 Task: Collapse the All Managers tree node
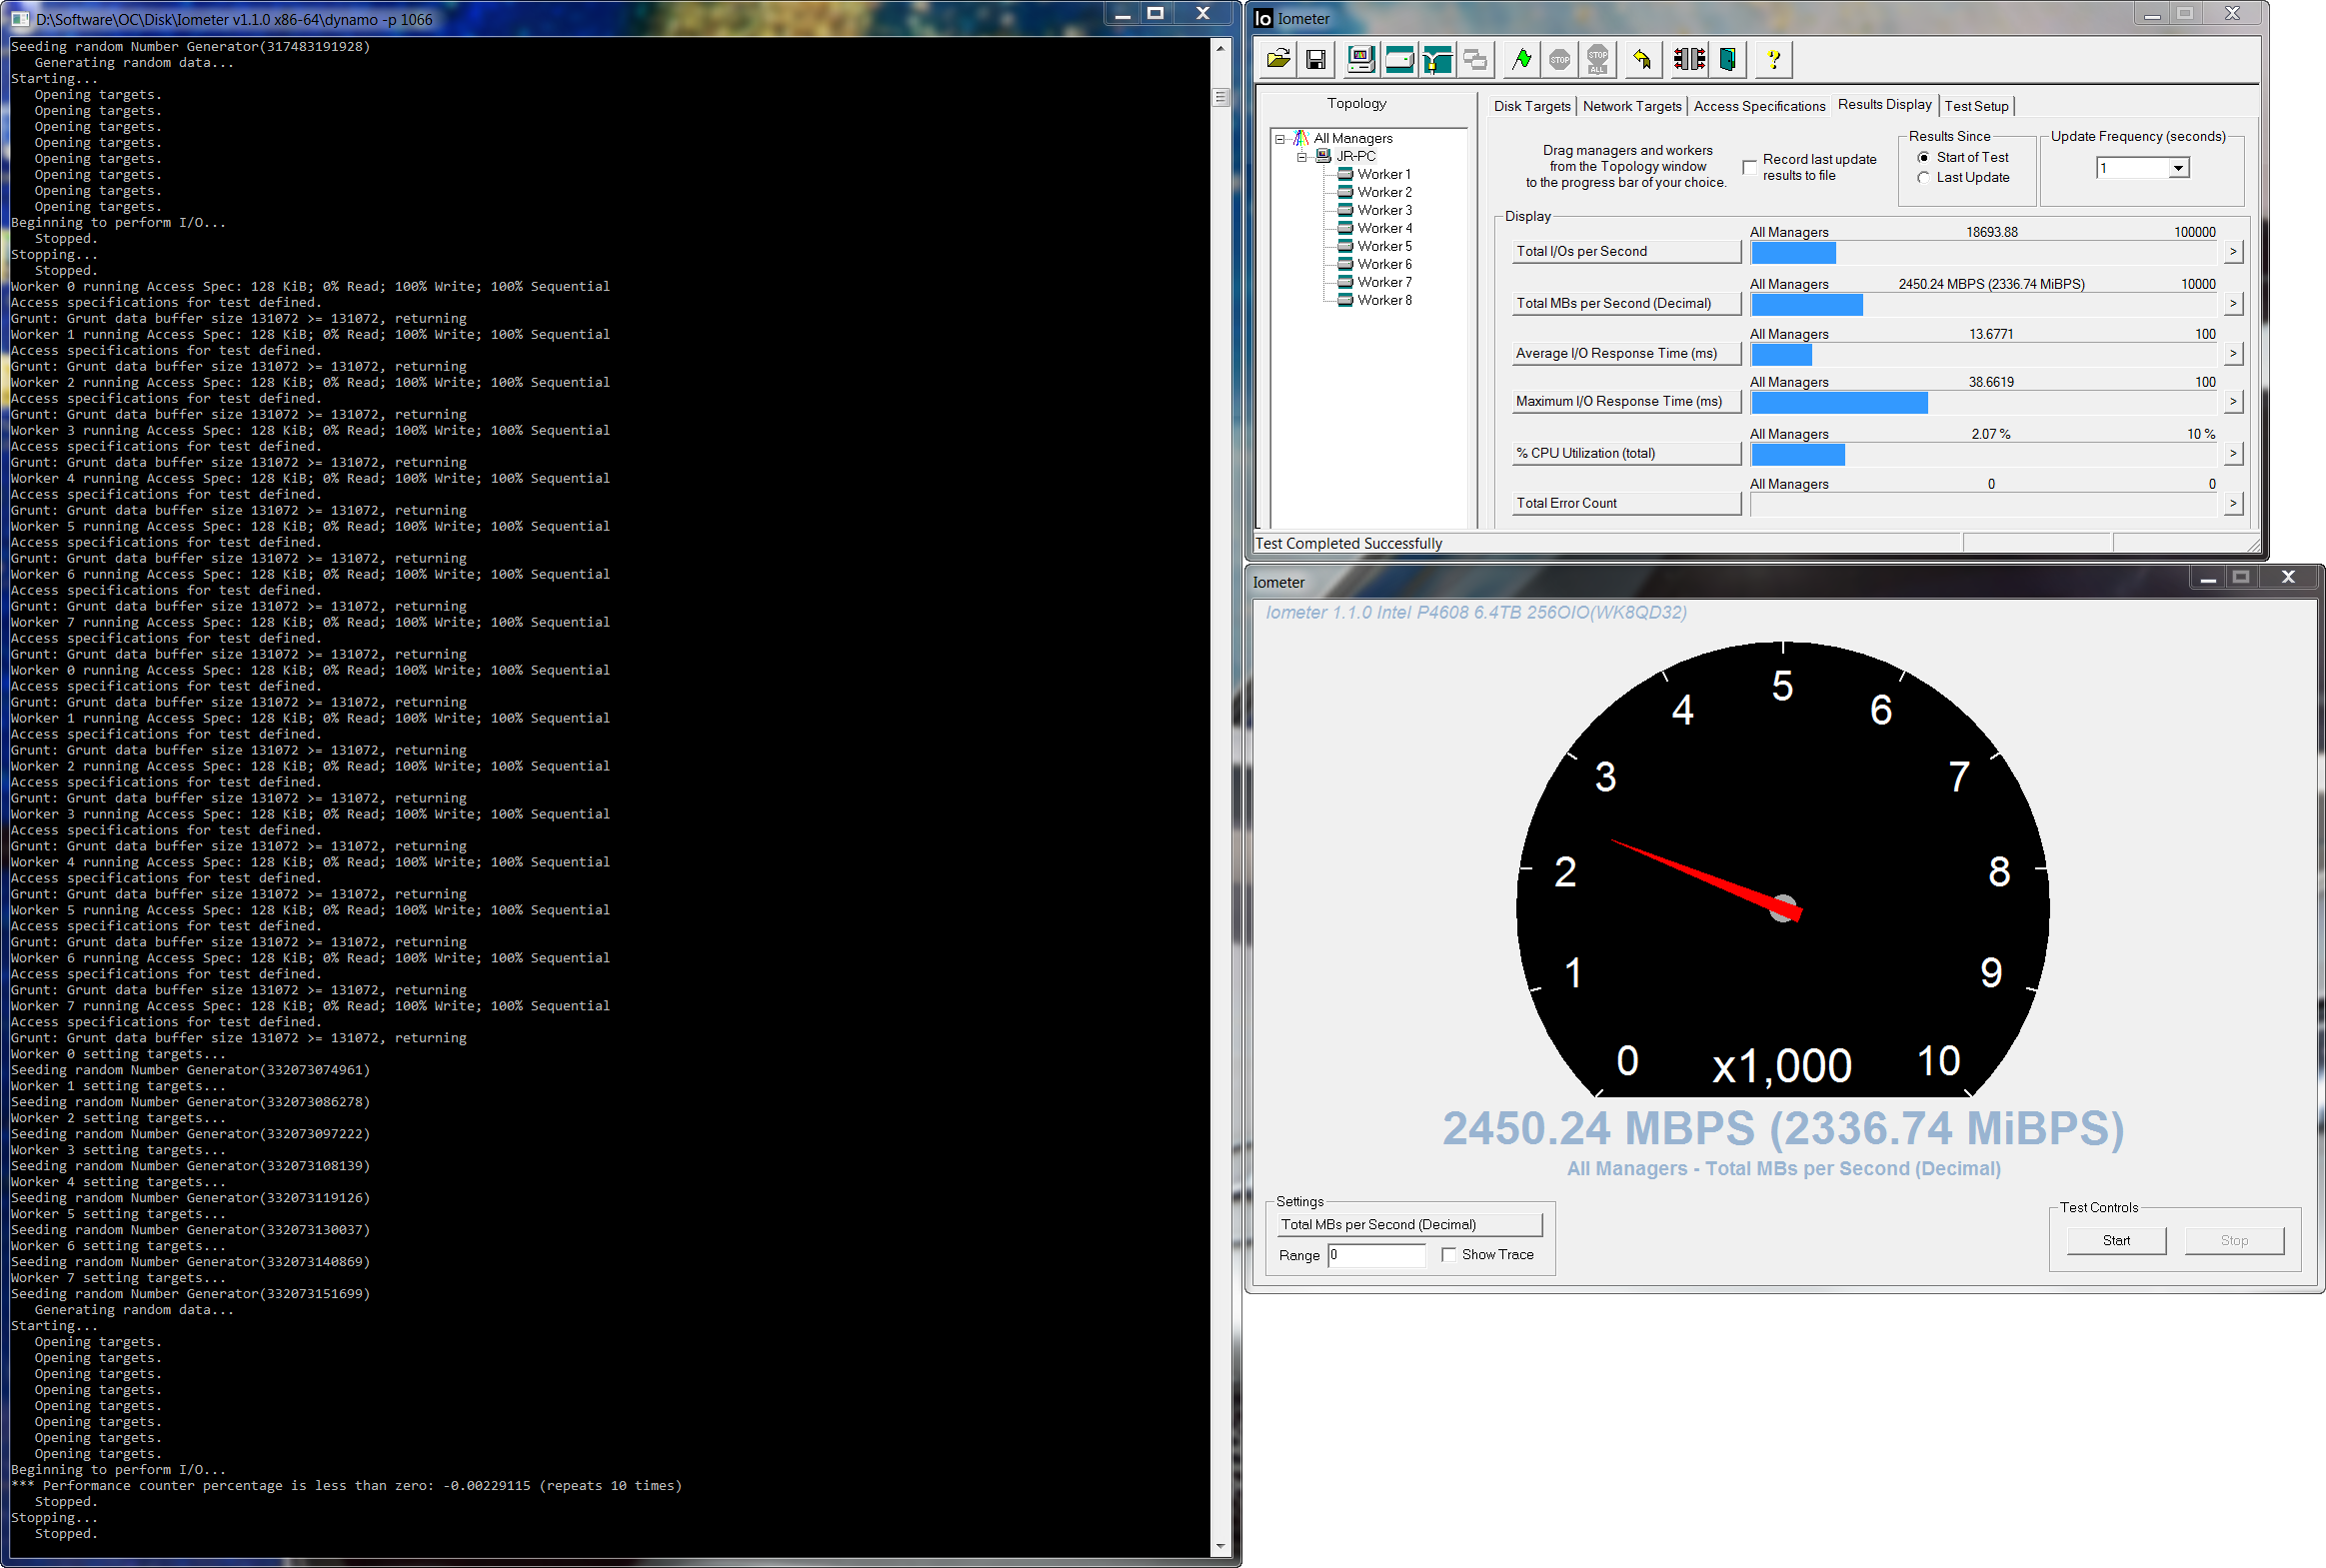[x=1279, y=139]
